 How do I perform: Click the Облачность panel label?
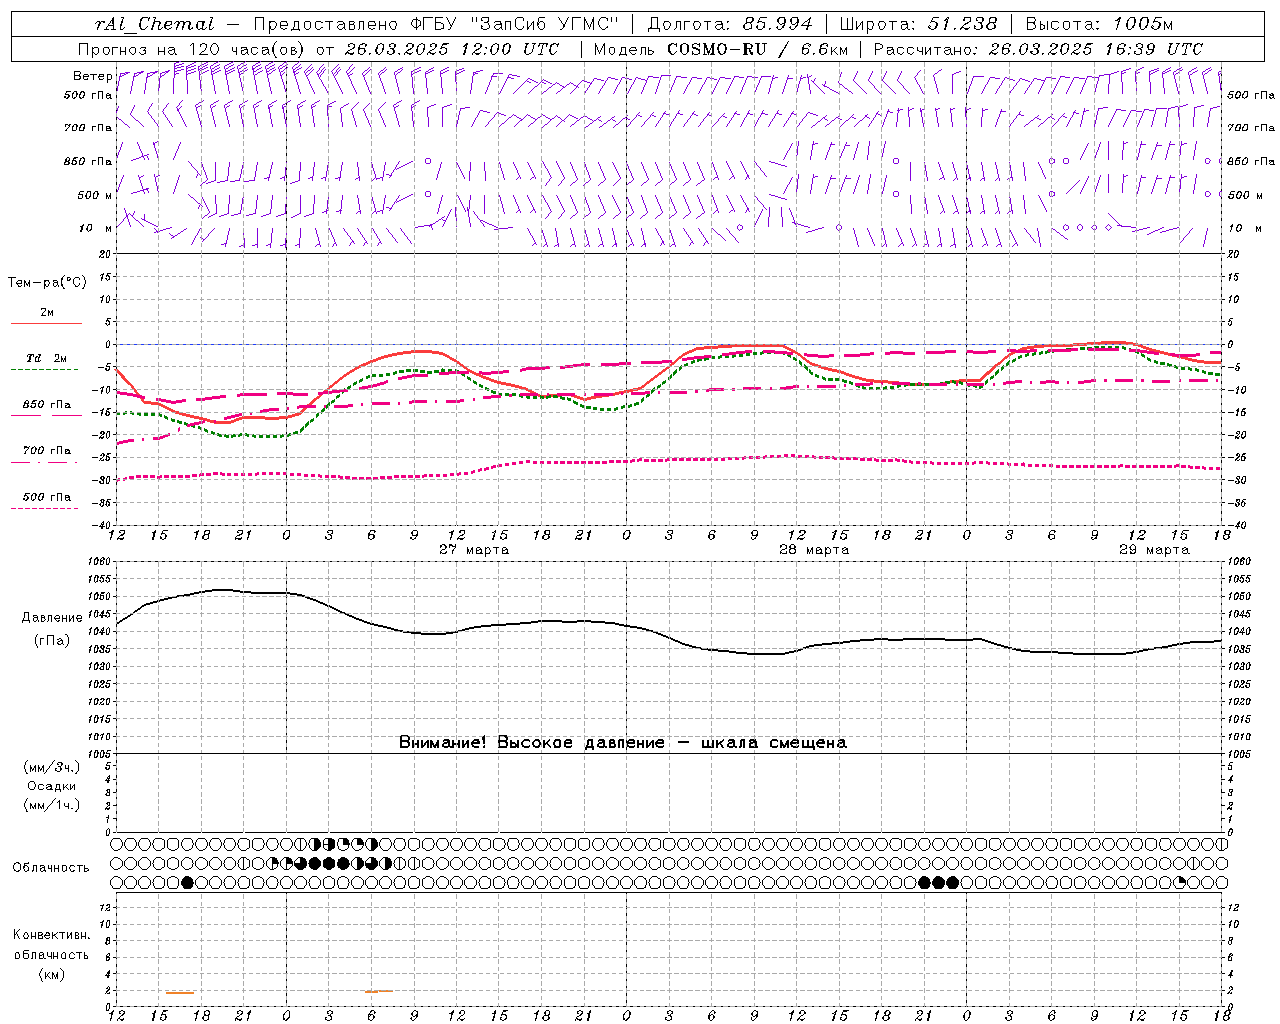(51, 868)
